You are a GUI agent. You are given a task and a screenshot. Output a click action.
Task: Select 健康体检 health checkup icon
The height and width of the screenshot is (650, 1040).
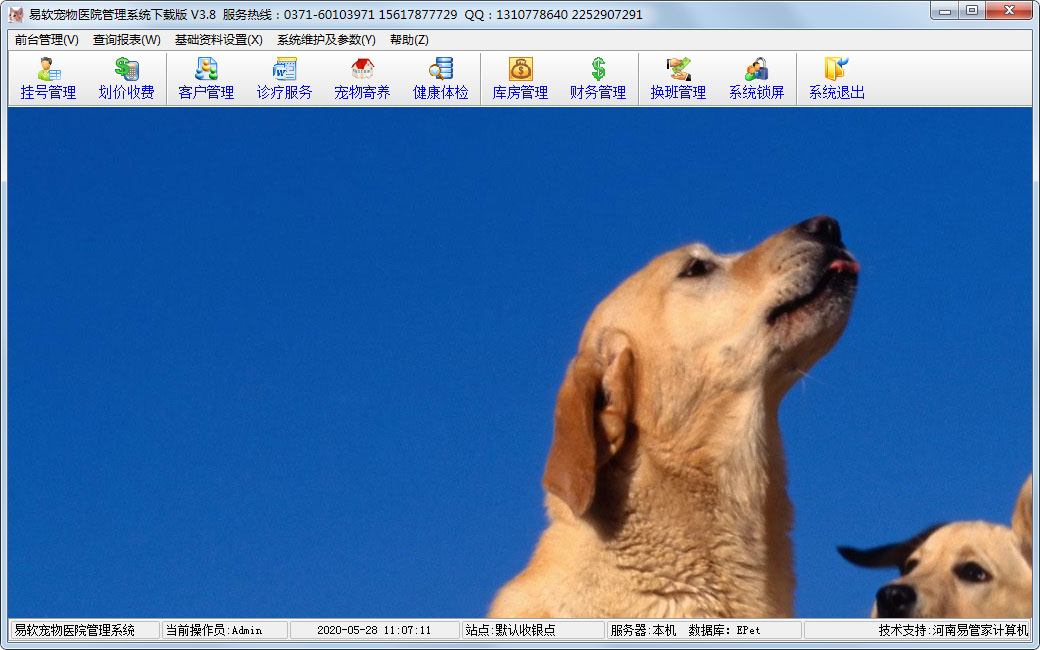[441, 79]
